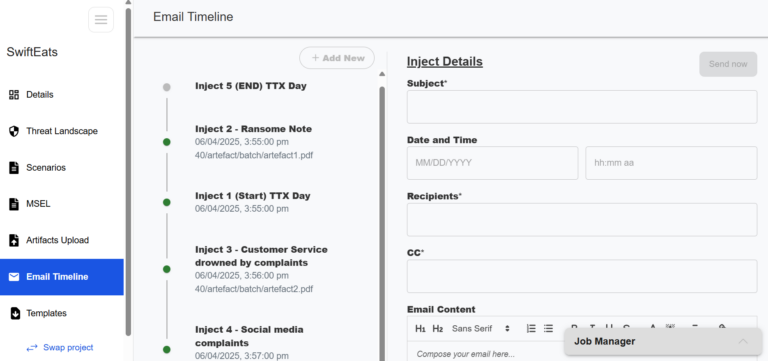
Task: Select Inject 5 (END) grey timeline marker
Action: 167,87
